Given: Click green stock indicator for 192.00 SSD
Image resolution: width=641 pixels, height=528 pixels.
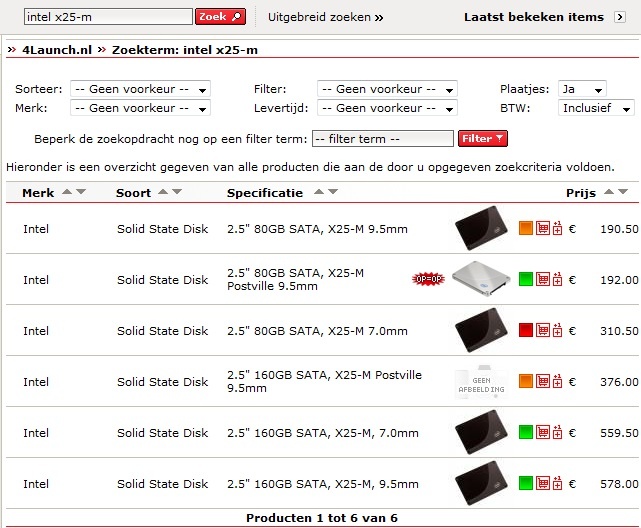Looking at the screenshot, I should (526, 279).
